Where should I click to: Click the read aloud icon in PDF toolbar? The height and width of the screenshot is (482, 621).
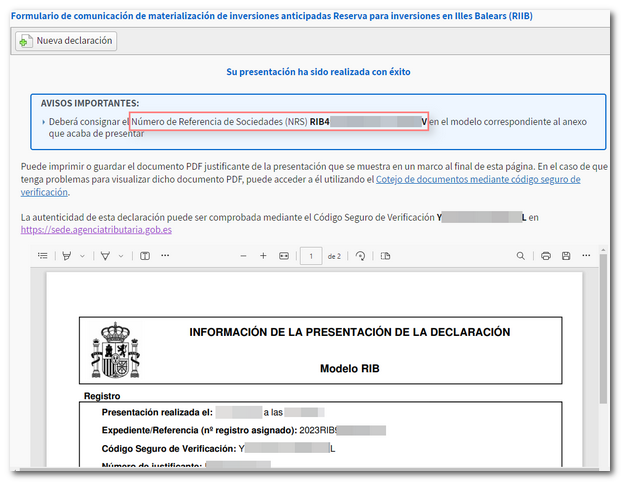pyautogui.click(x=145, y=256)
